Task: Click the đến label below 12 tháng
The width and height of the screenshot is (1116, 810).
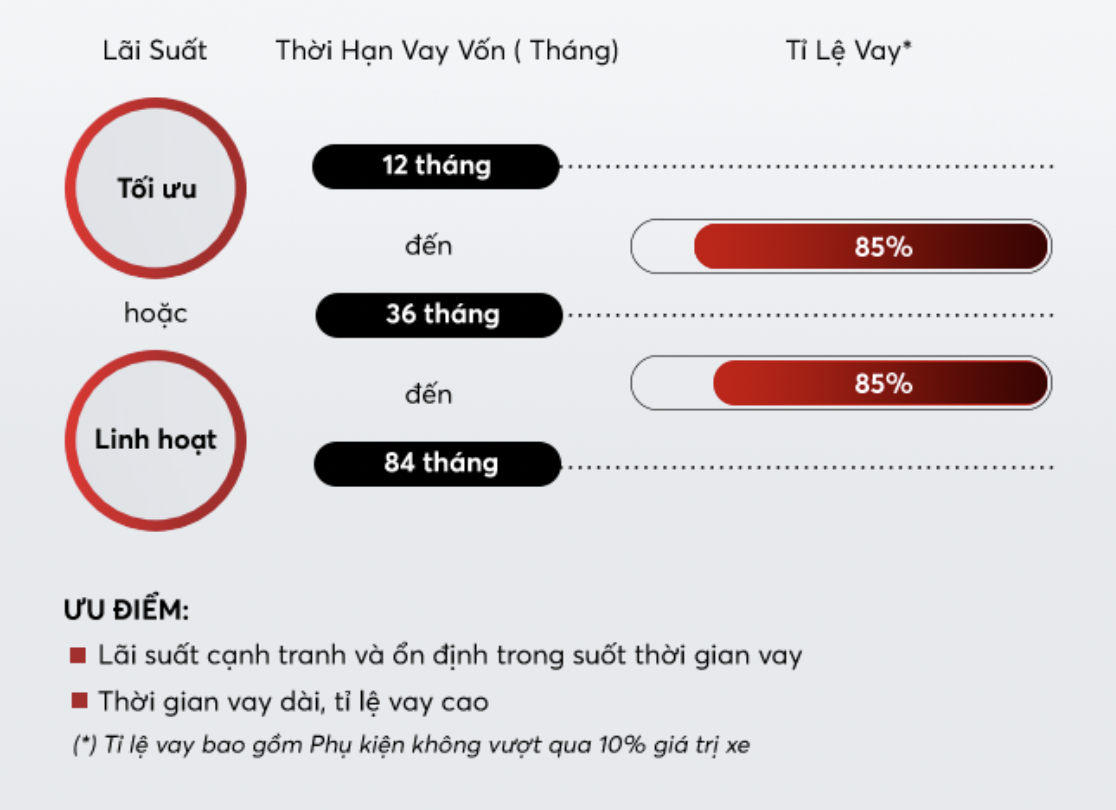Action: pyautogui.click(x=428, y=246)
